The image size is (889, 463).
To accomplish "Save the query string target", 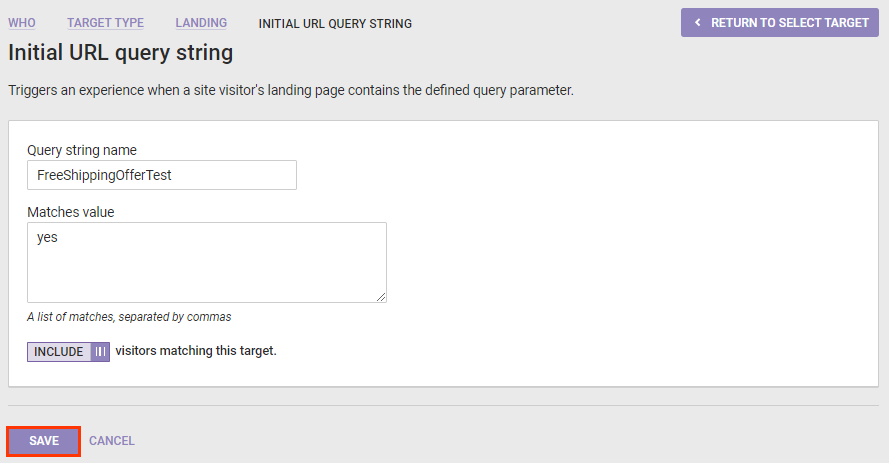I will pyautogui.click(x=44, y=441).
